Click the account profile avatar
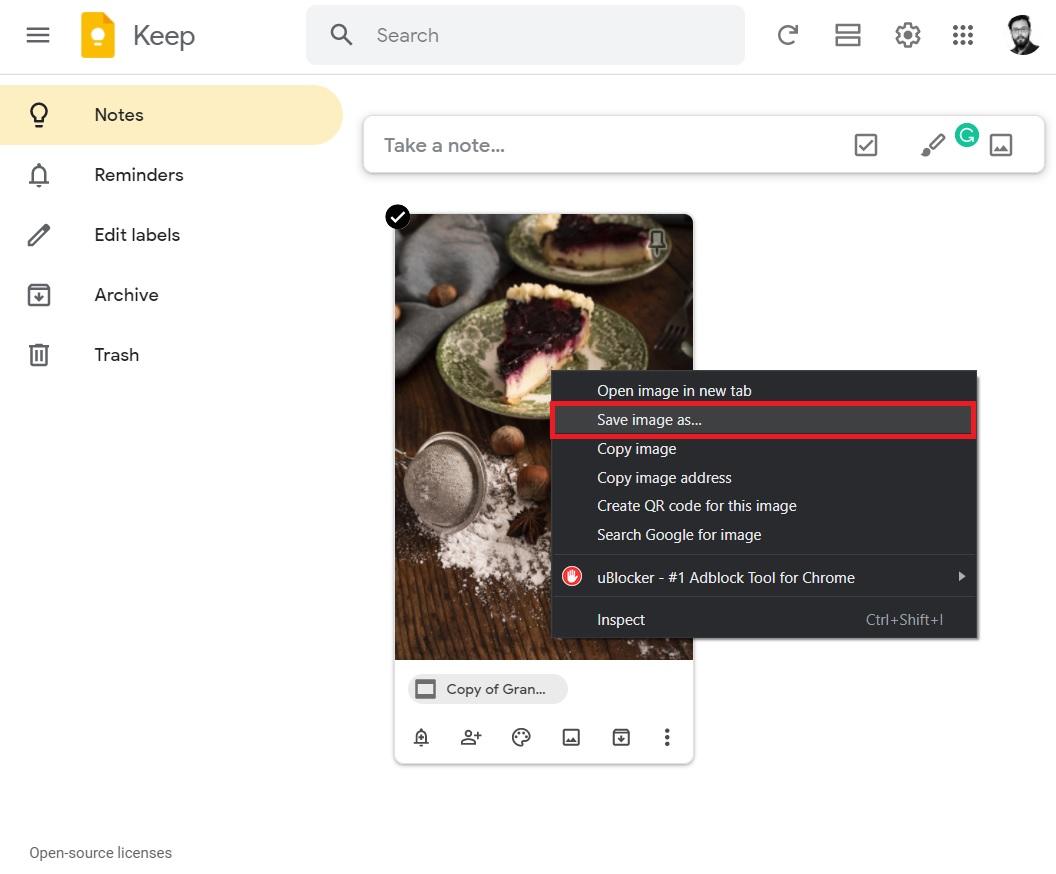Image resolution: width=1056 pixels, height=874 pixels. point(1023,35)
